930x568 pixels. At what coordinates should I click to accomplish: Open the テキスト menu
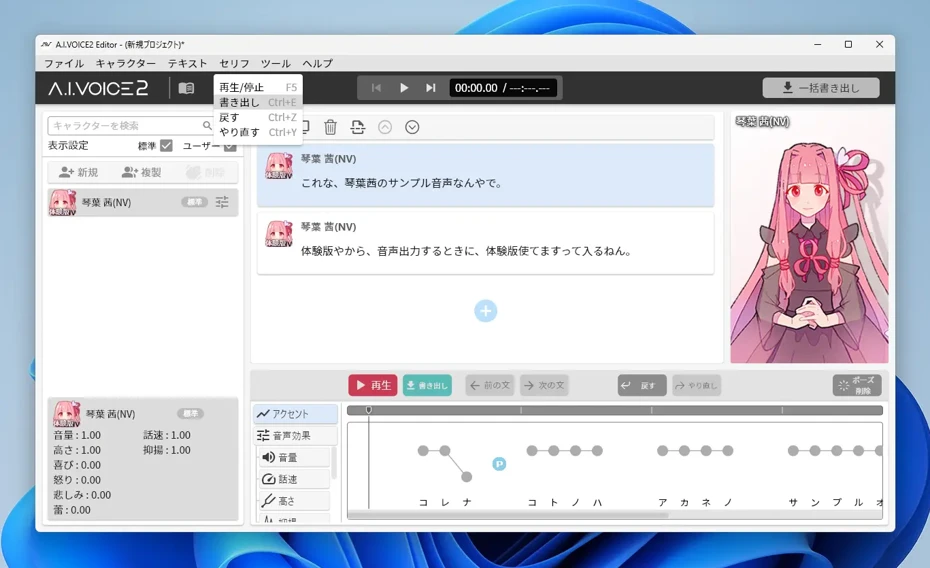click(x=187, y=63)
